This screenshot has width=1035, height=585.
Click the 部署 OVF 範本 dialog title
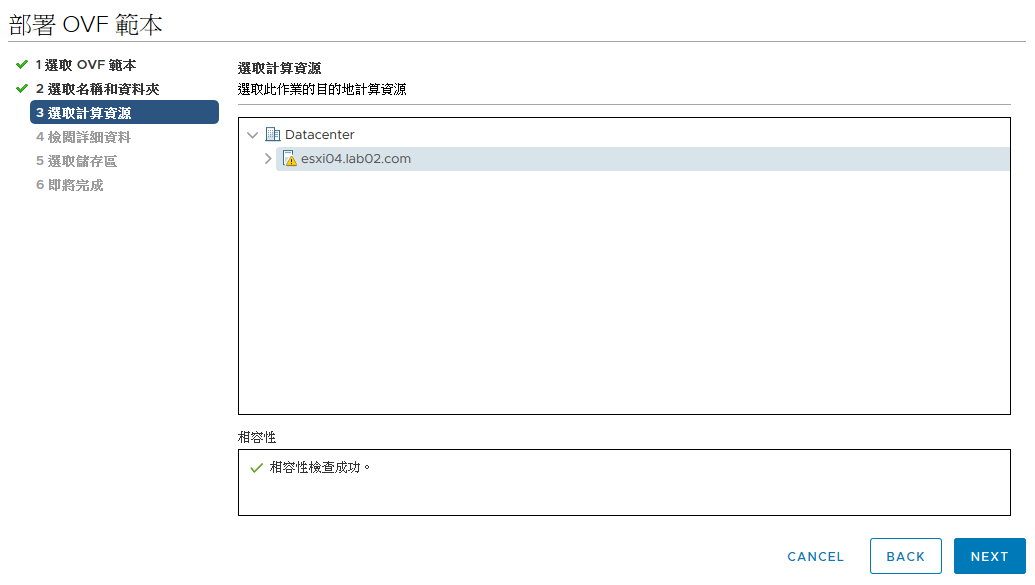pyautogui.click(x=85, y=25)
